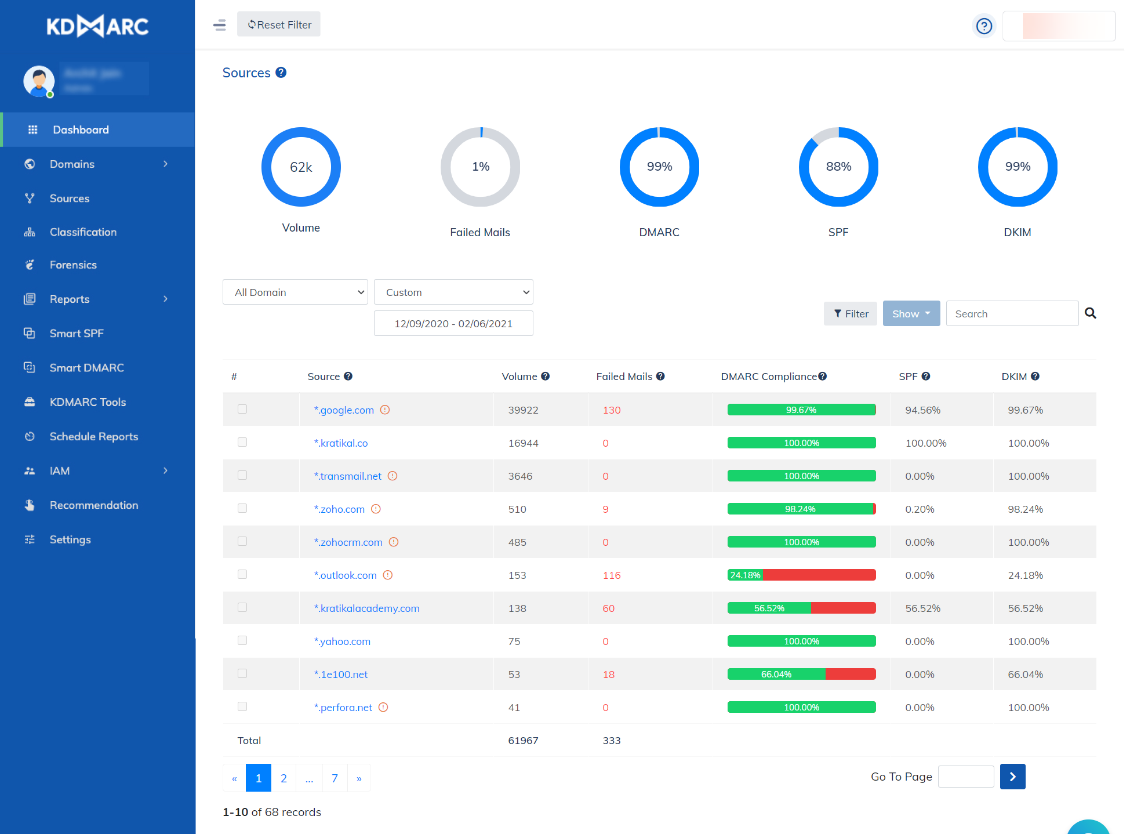Click the Sources heading help icon
Image resolution: width=1125 pixels, height=835 pixels.
click(281, 72)
